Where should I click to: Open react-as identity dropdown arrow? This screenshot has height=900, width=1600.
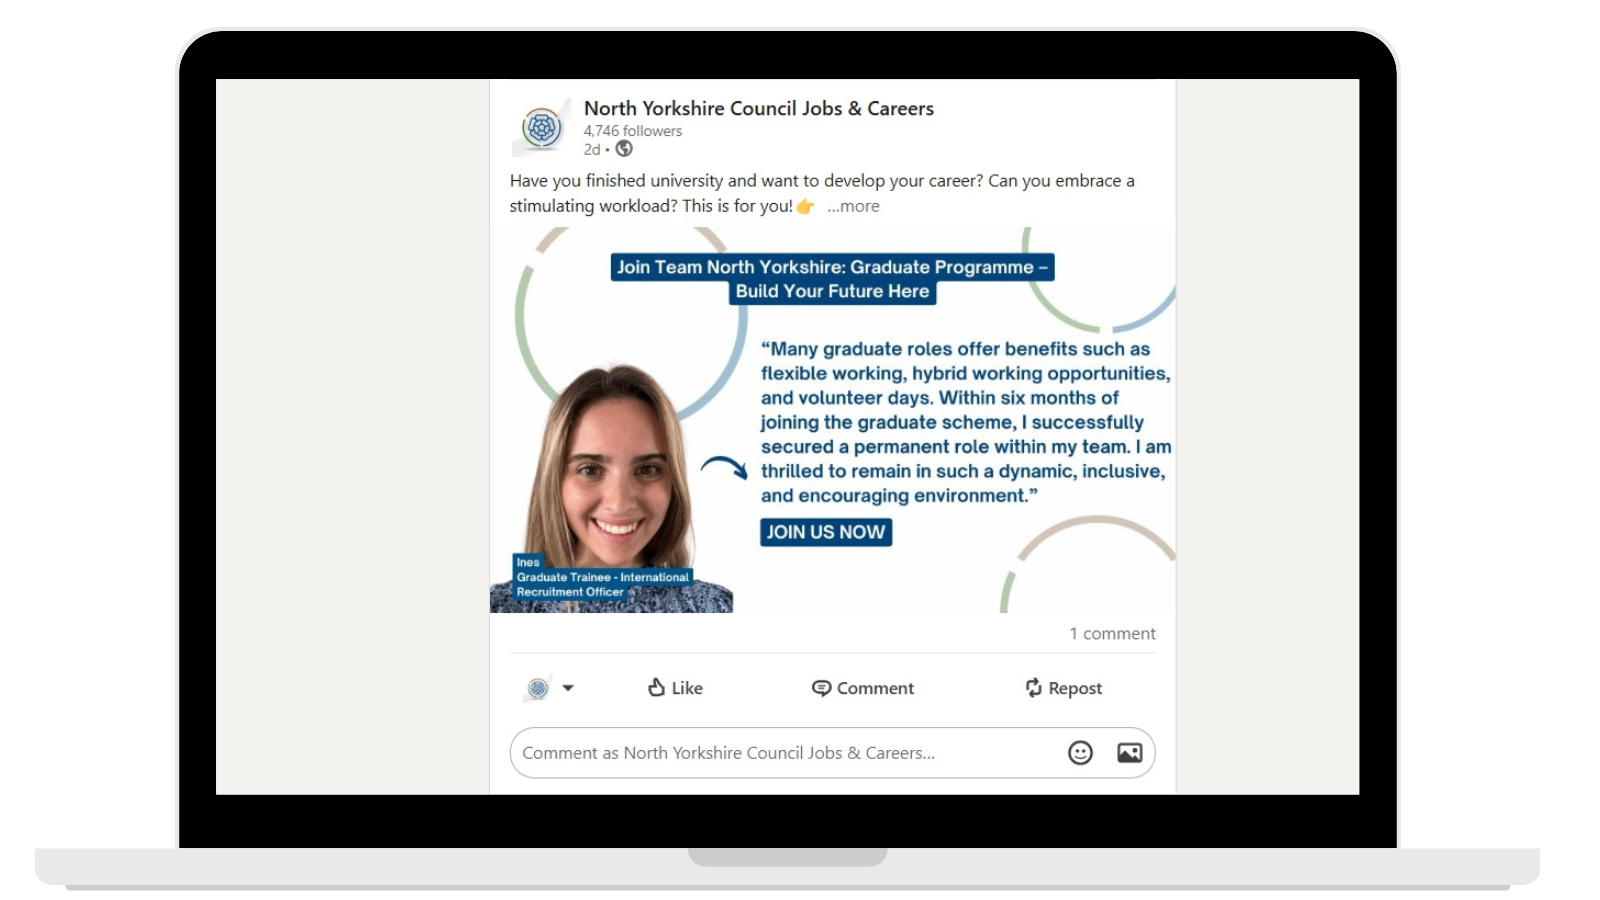coord(568,688)
